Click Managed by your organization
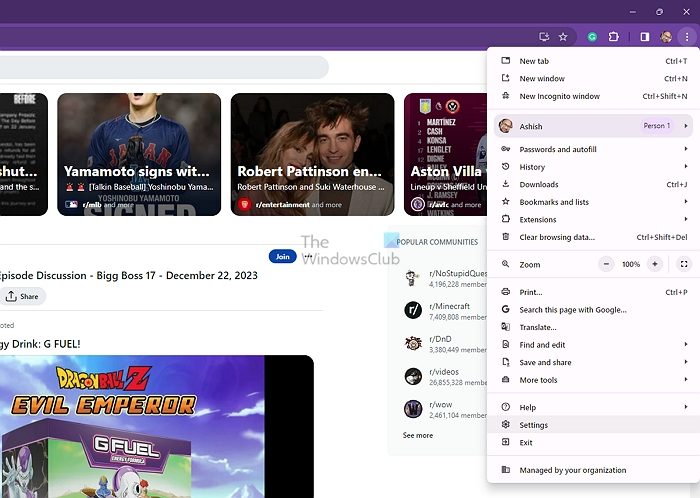 pyautogui.click(x=594, y=470)
